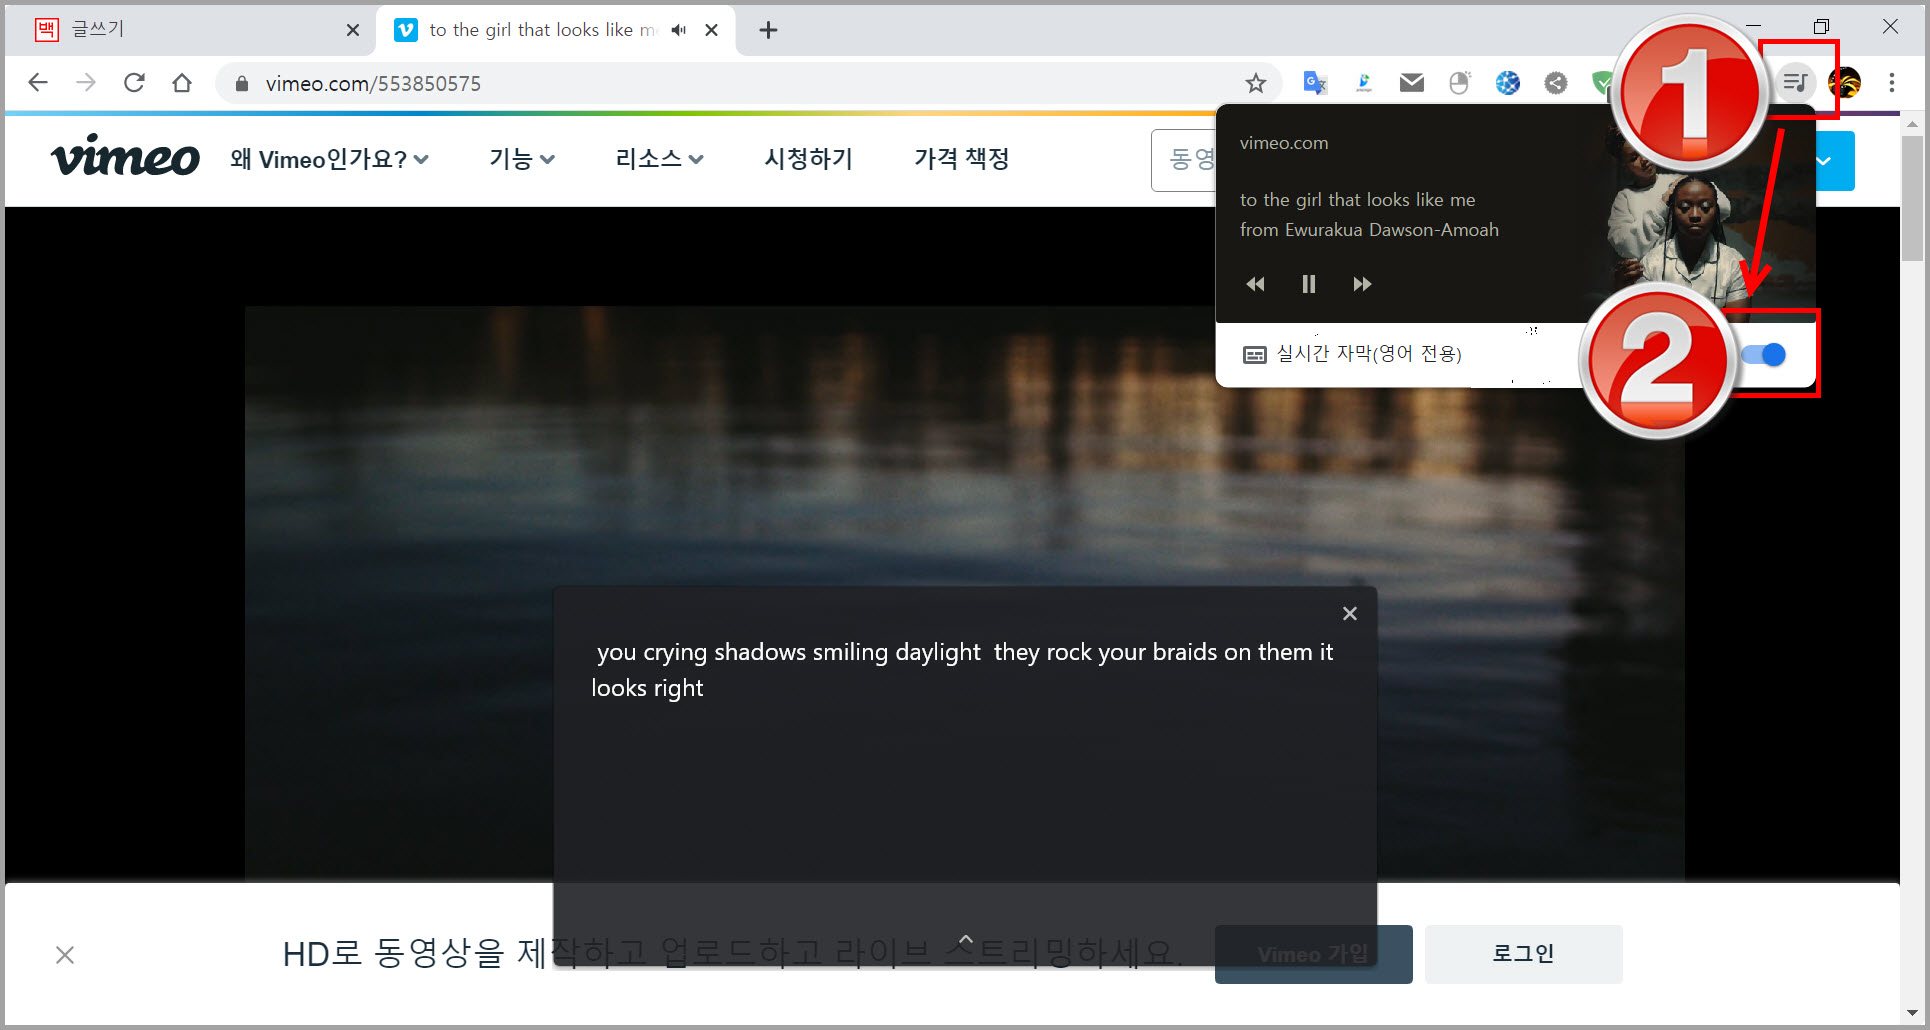Select the 'to the girl that looks like me' tab
Image resolution: width=1930 pixels, height=1030 pixels.
click(x=556, y=30)
